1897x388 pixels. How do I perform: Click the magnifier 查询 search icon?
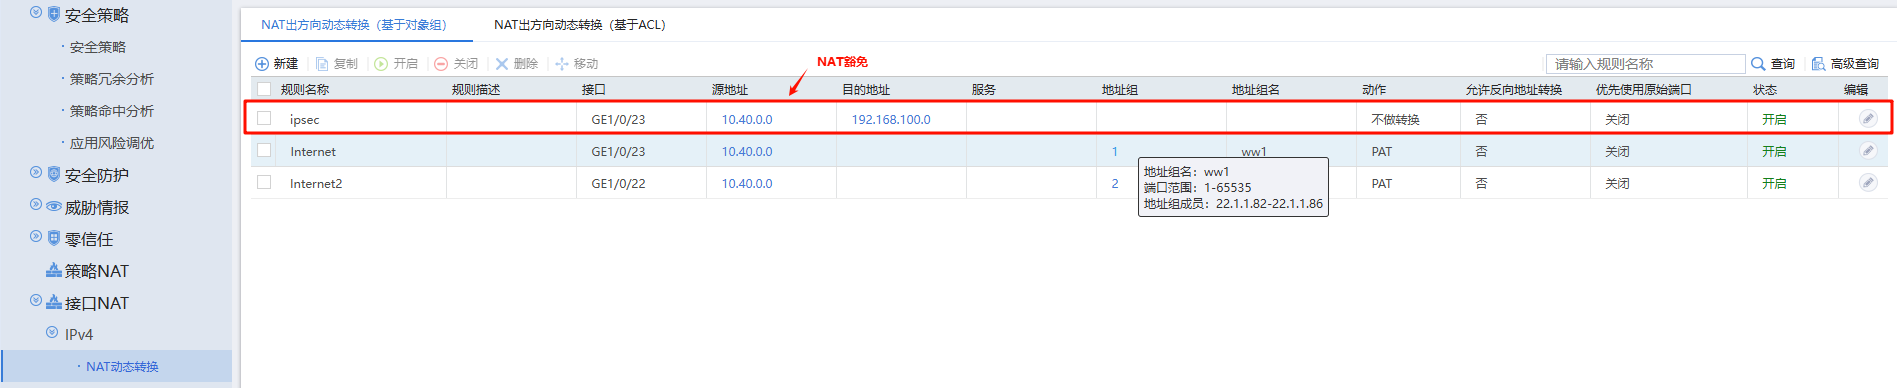click(x=1758, y=64)
